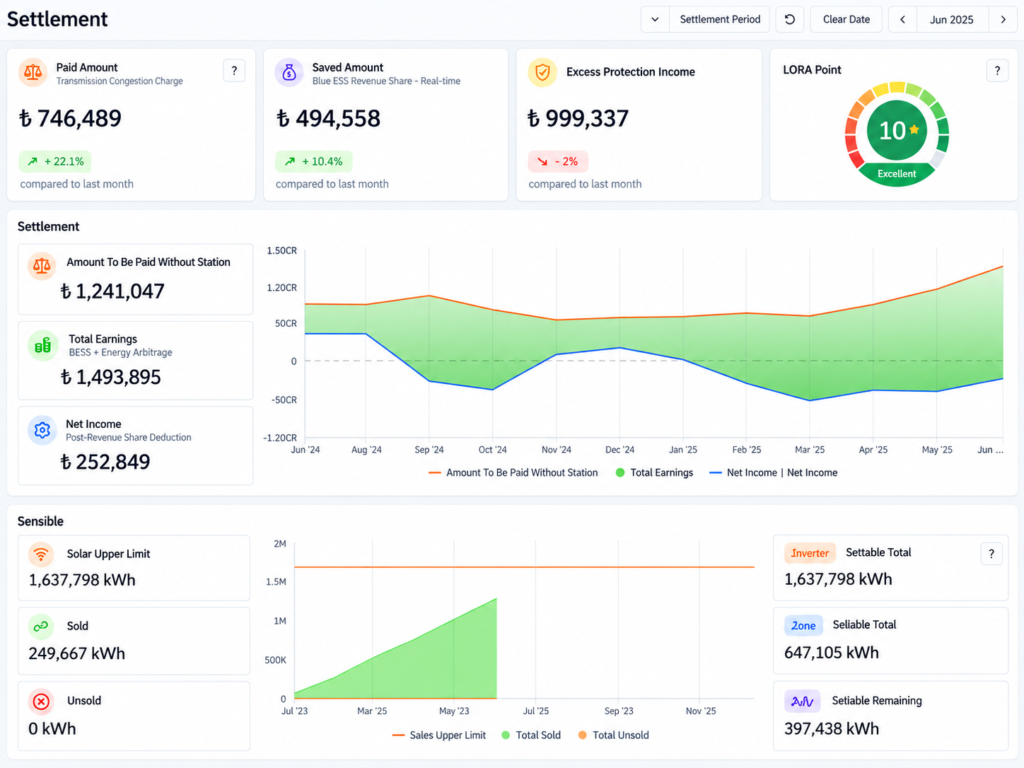1024x768 pixels.
Task: Click the Paid Amount scales icon
Action: pos(33,72)
